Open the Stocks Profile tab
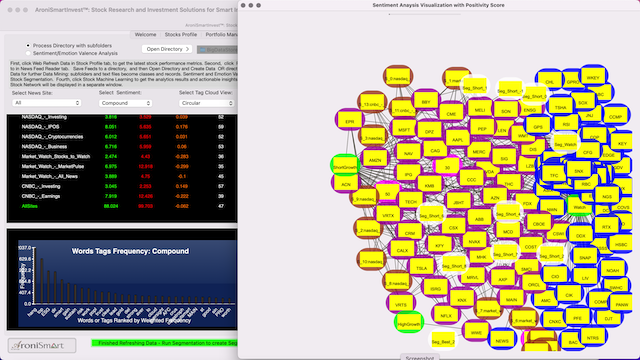Image resolution: width=640 pixels, height=360 pixels. (181, 35)
